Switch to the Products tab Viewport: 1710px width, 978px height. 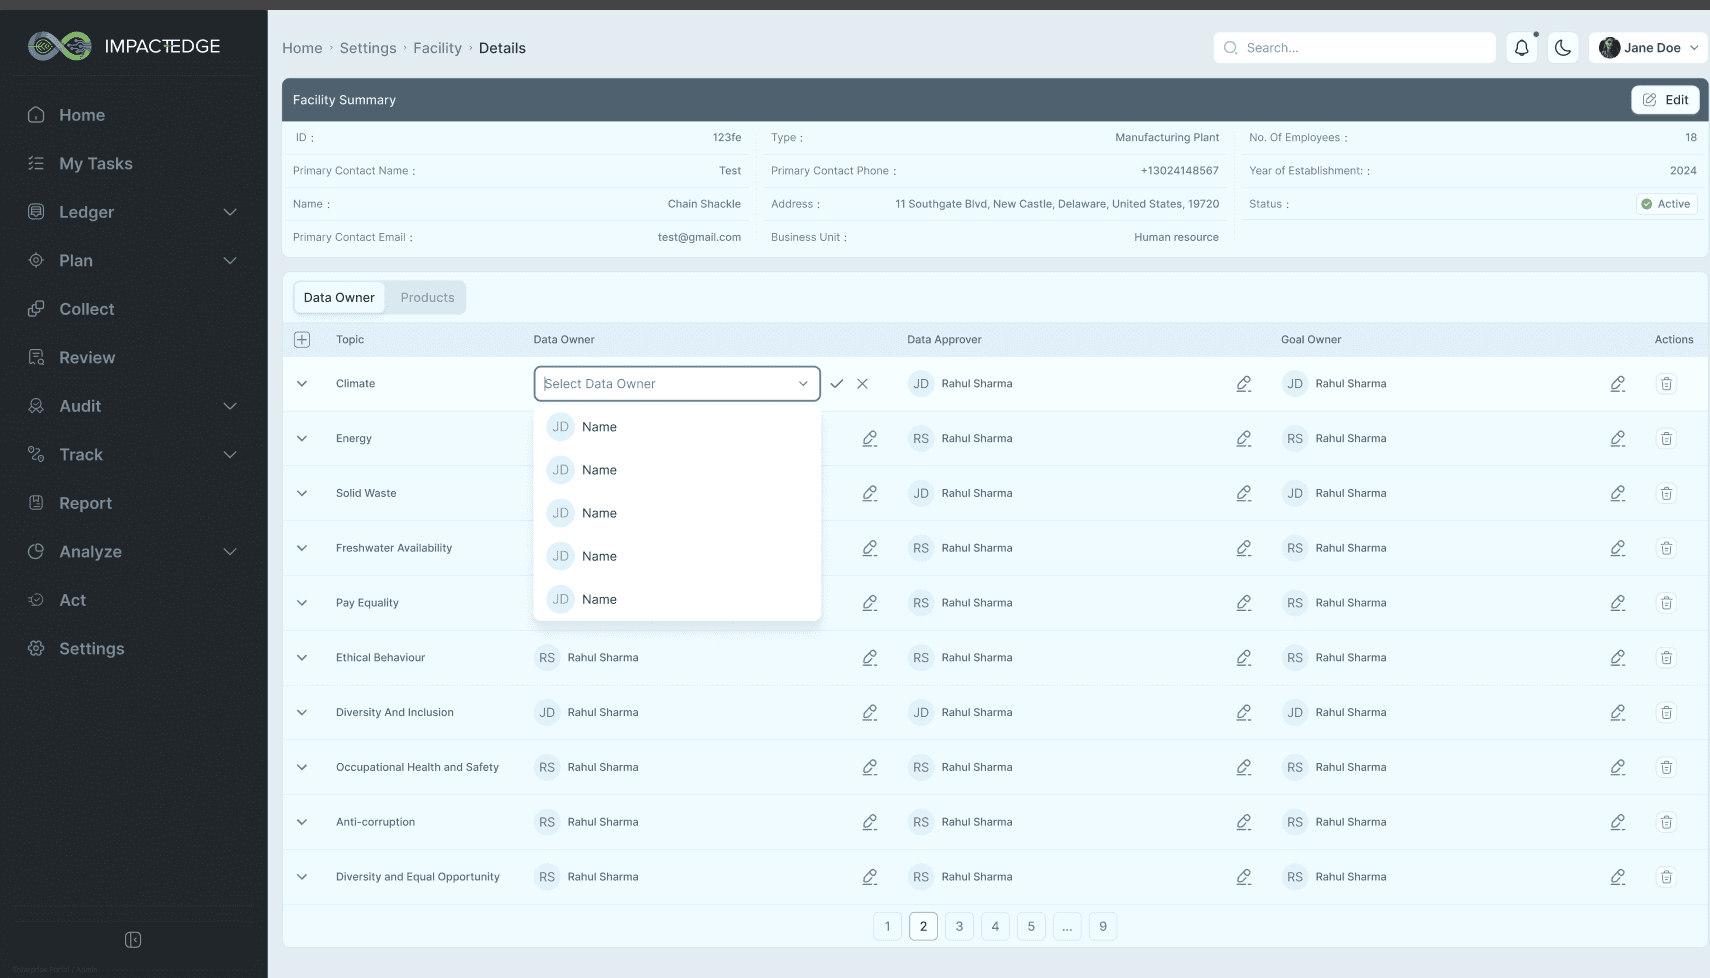click(x=427, y=297)
